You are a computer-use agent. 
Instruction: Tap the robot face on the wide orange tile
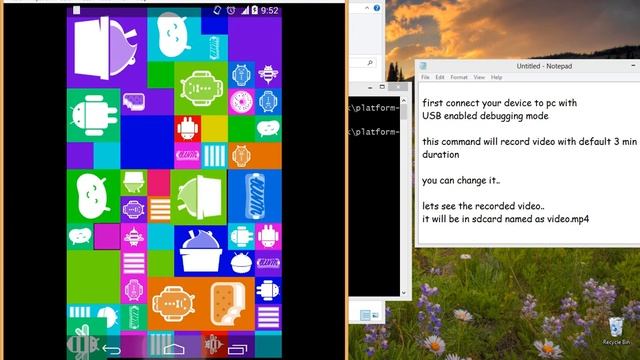pos(241,156)
